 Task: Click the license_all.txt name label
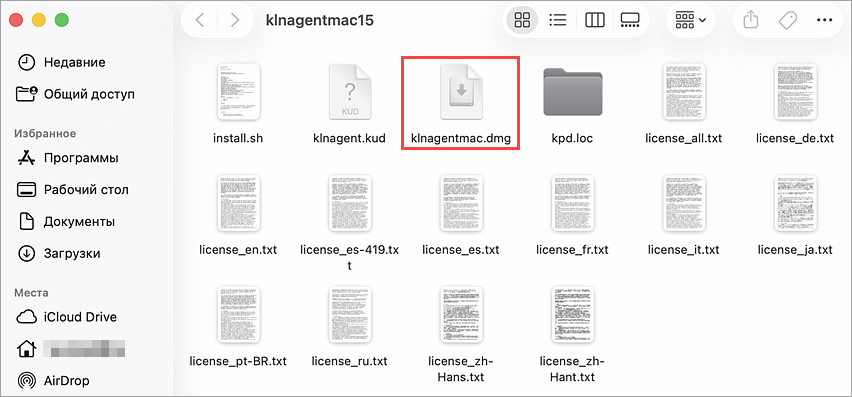(x=684, y=138)
